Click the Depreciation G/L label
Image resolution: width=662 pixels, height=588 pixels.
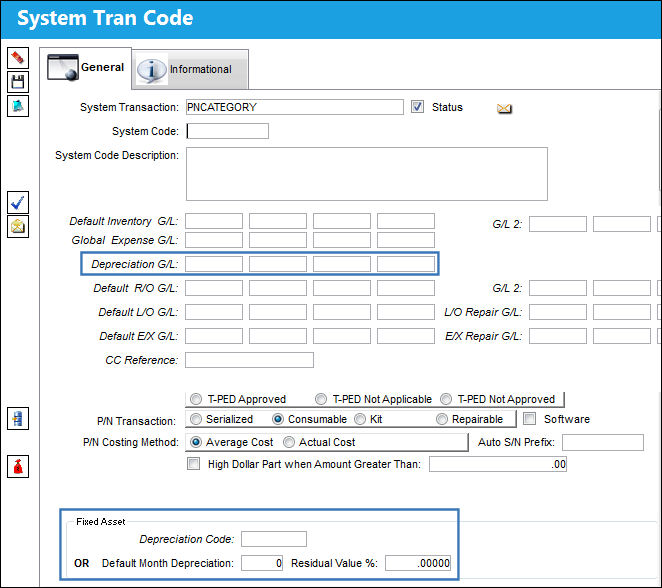(135, 264)
